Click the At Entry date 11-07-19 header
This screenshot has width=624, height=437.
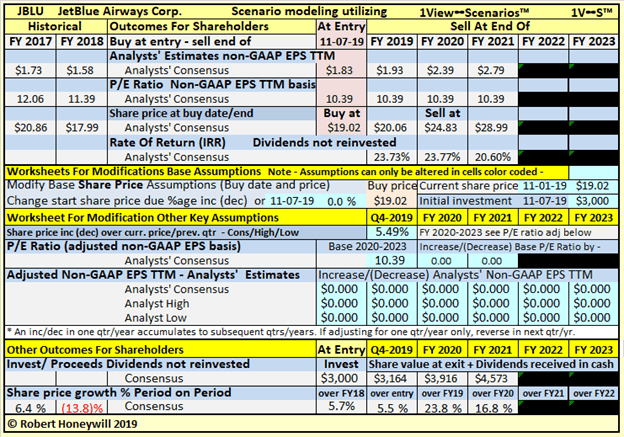point(342,42)
